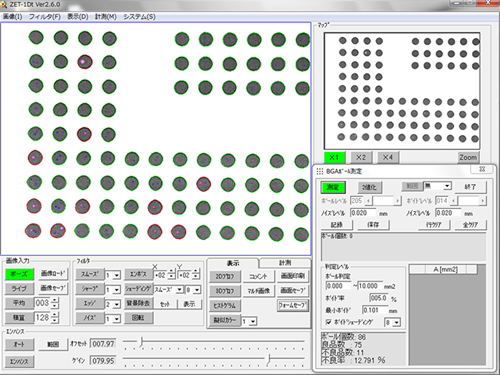
Task: Select the green X1 map magnification button
Action: click(x=334, y=157)
